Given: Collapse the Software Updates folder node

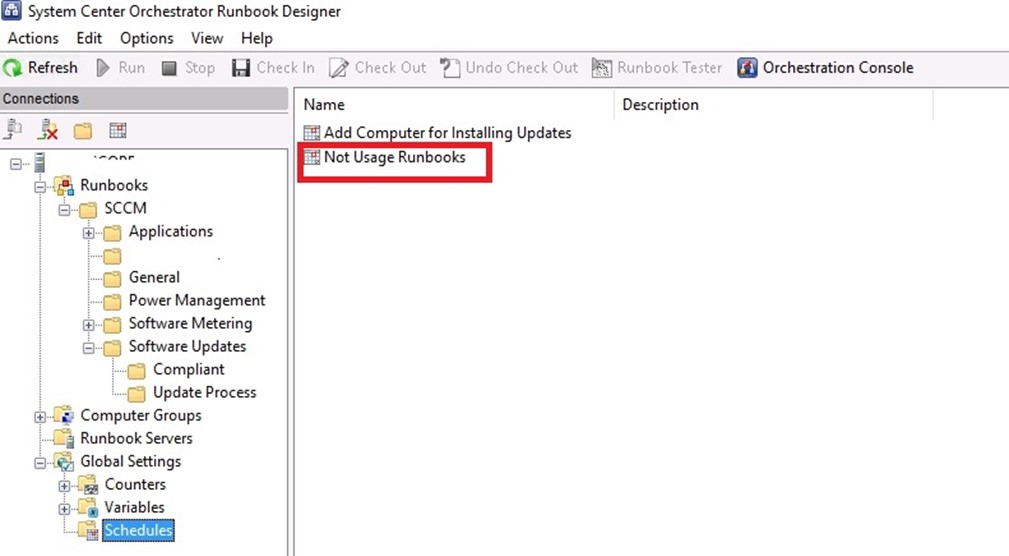Looking at the screenshot, I should click(x=89, y=348).
